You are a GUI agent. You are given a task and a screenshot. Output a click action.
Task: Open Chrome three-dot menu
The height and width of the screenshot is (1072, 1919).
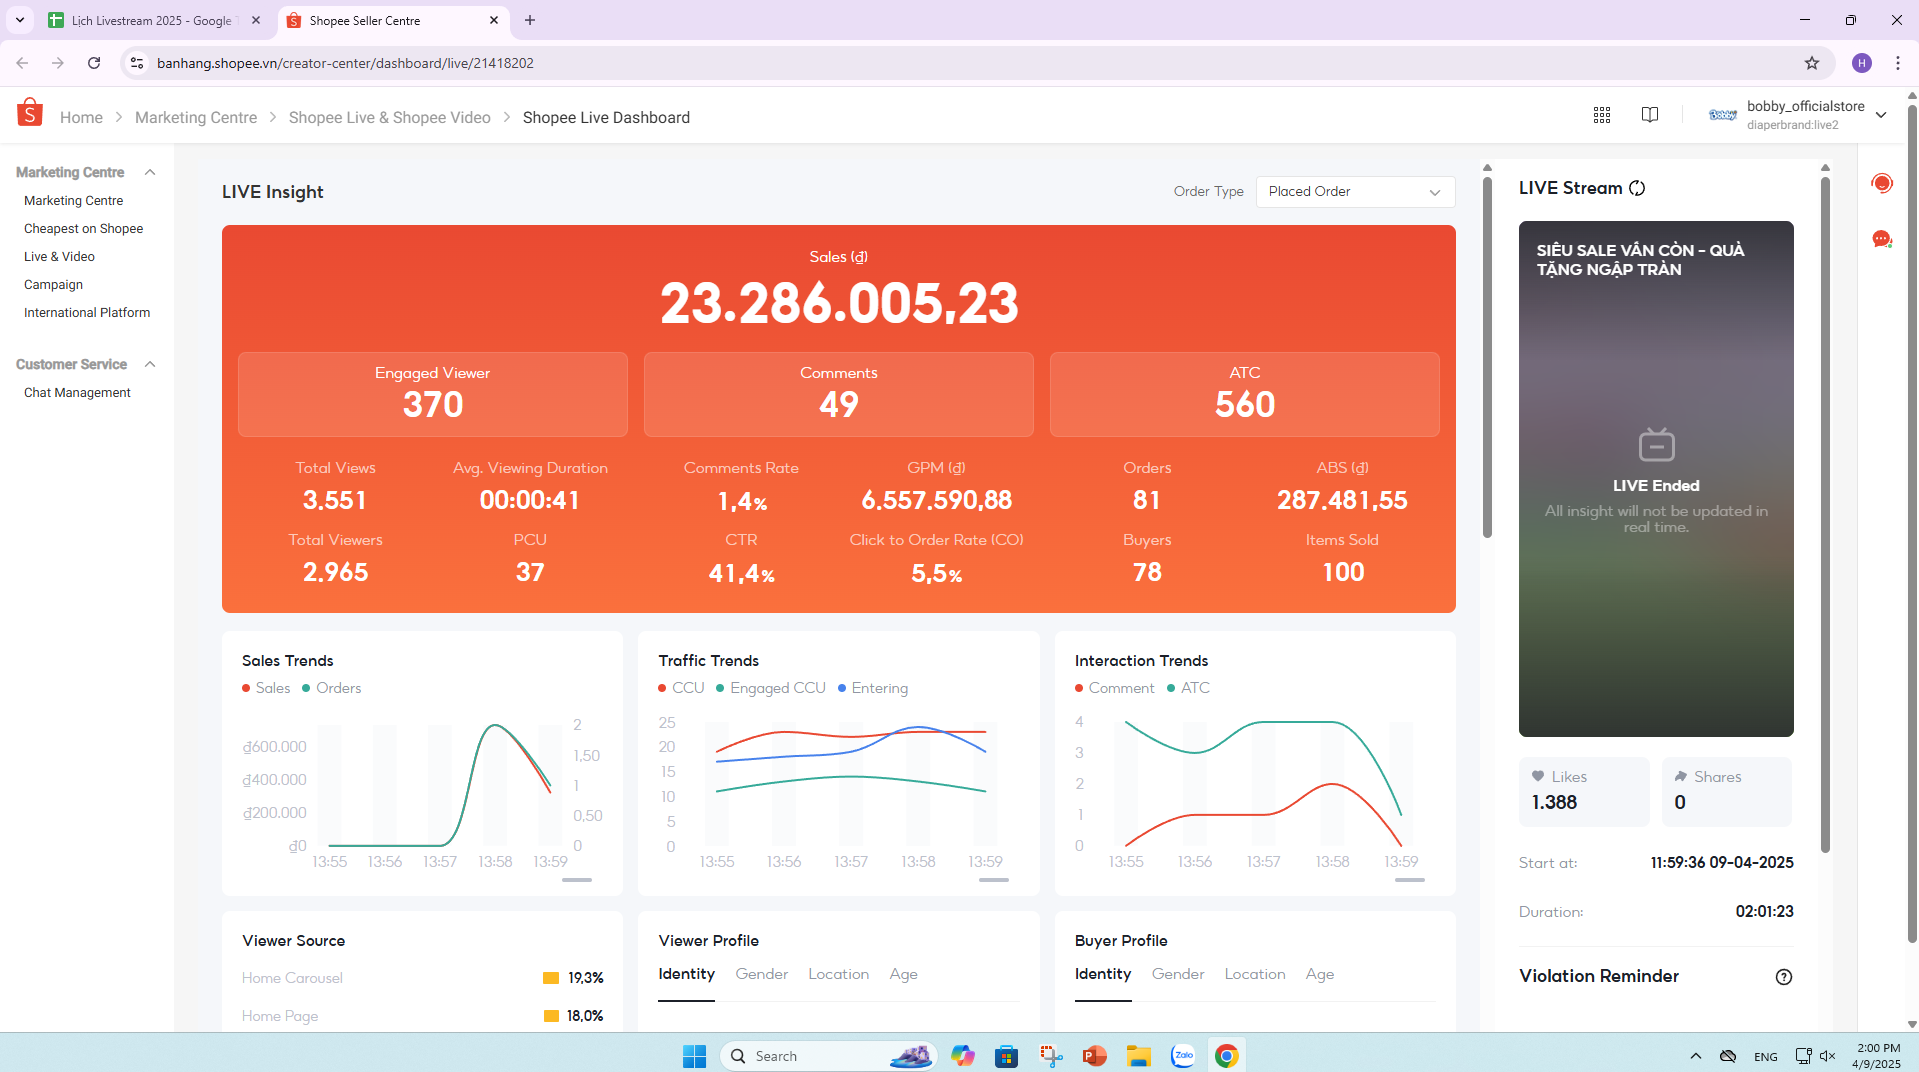1898,63
